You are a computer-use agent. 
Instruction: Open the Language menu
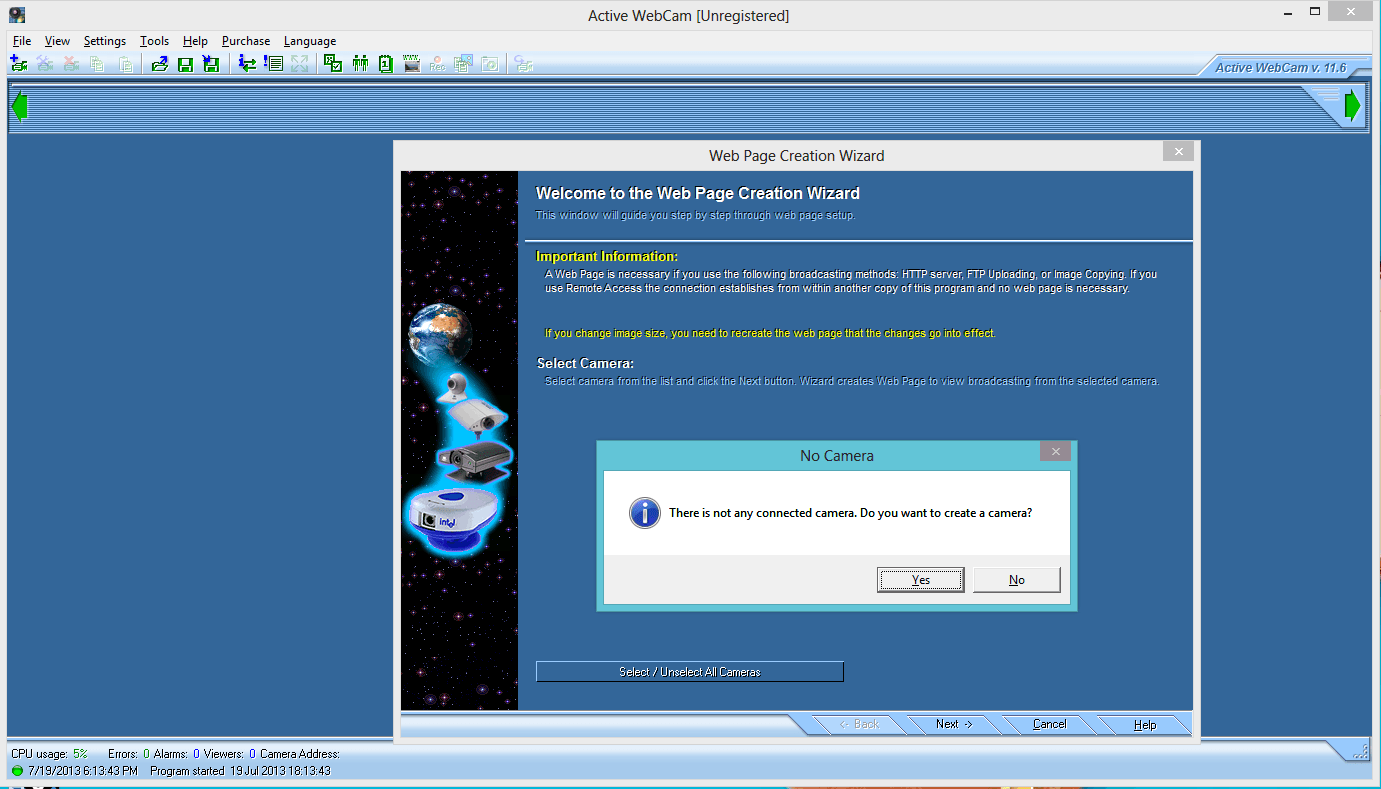(309, 41)
